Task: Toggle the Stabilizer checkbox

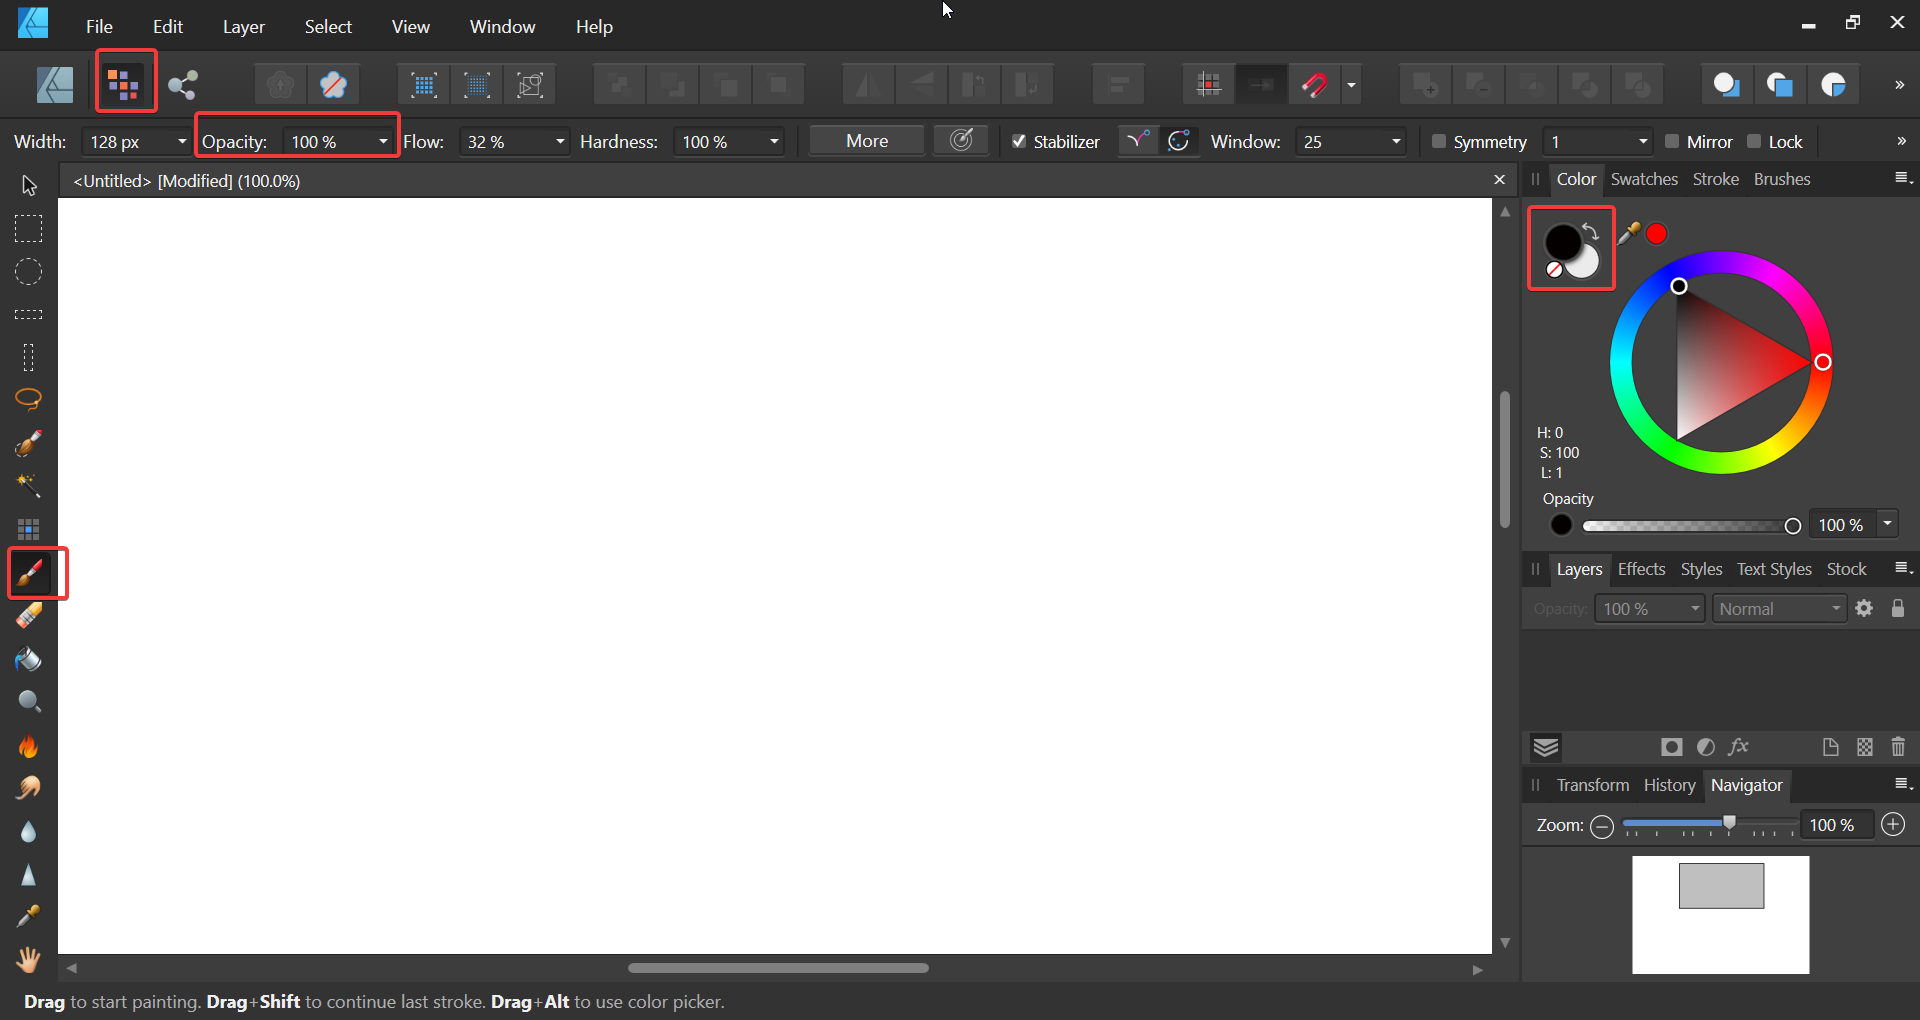Action: point(1019,141)
